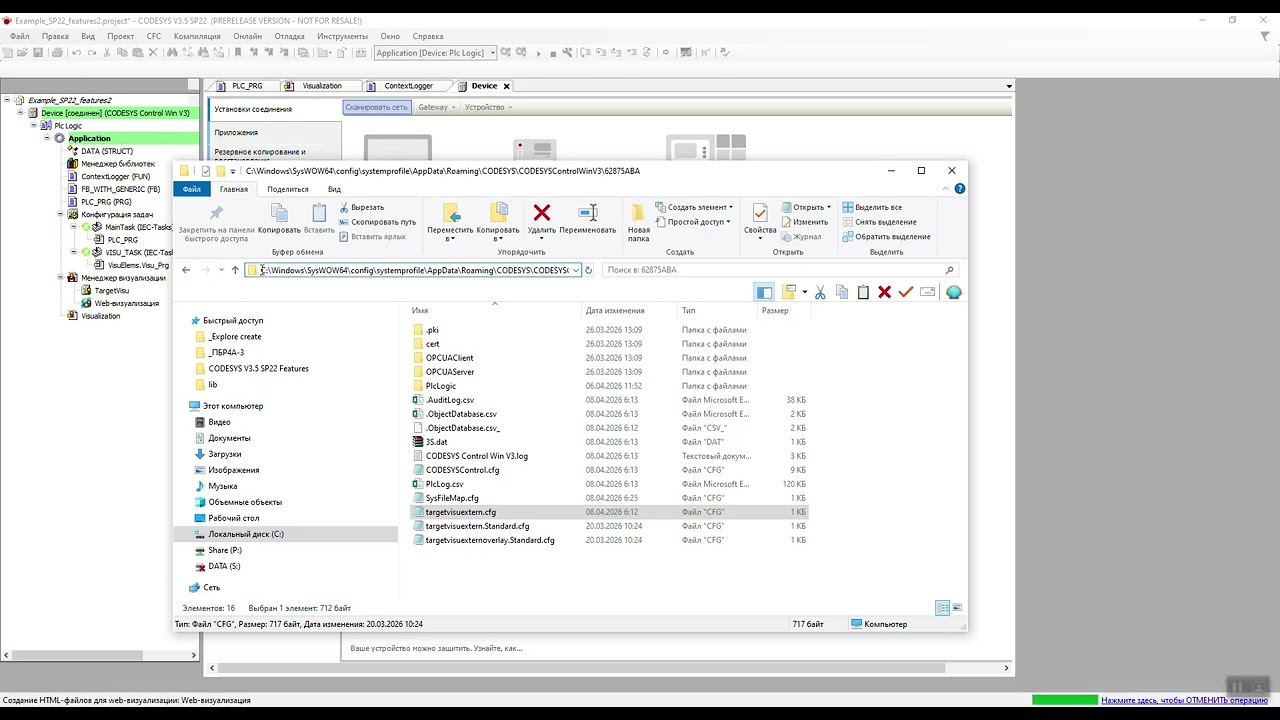Click Скопировать путь in Explorer ribbon
The image size is (1280, 720).
[378, 222]
